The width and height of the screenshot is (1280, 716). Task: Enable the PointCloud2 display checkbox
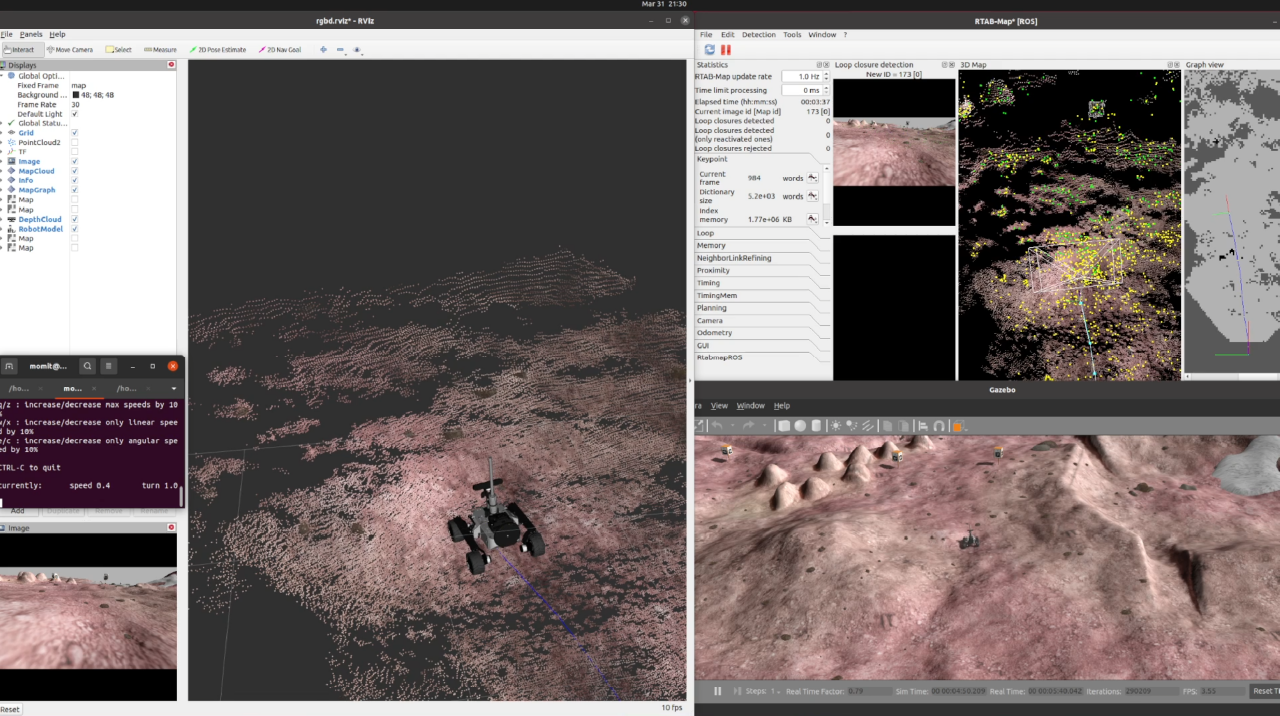click(74, 142)
